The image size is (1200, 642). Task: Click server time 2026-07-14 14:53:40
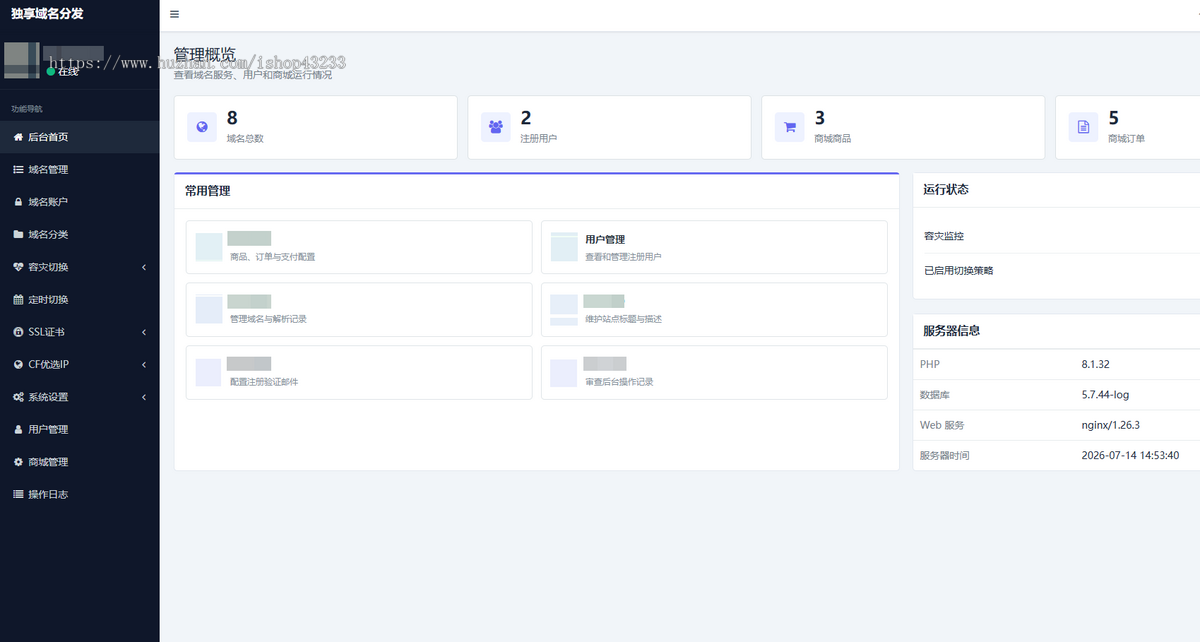1130,455
